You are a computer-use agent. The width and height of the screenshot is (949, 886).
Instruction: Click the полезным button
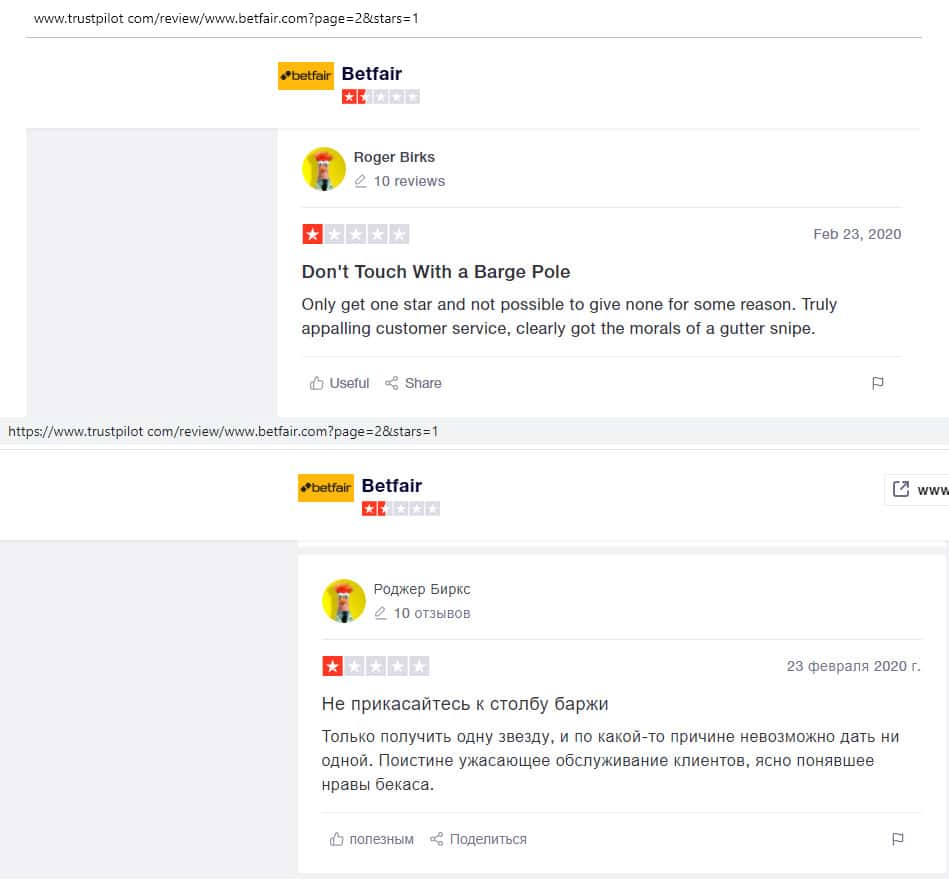pyautogui.click(x=372, y=839)
